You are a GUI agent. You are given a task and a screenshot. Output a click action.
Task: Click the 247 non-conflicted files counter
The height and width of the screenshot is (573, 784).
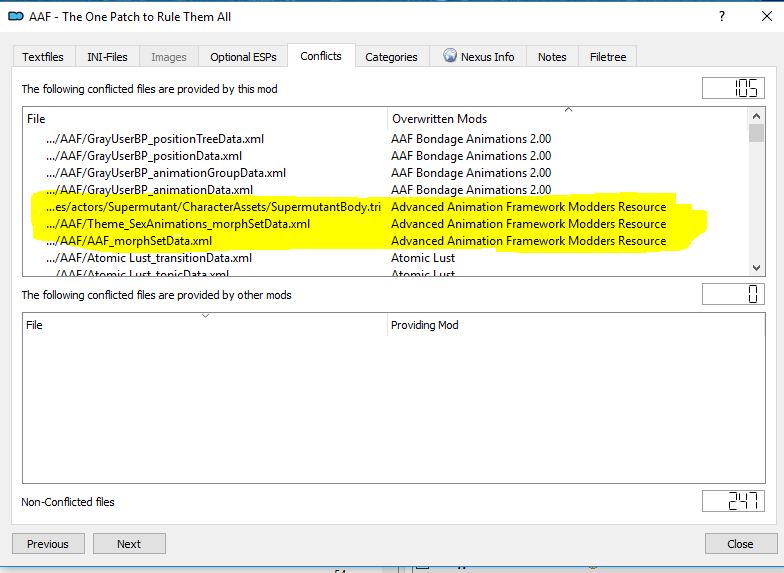pyautogui.click(x=733, y=500)
